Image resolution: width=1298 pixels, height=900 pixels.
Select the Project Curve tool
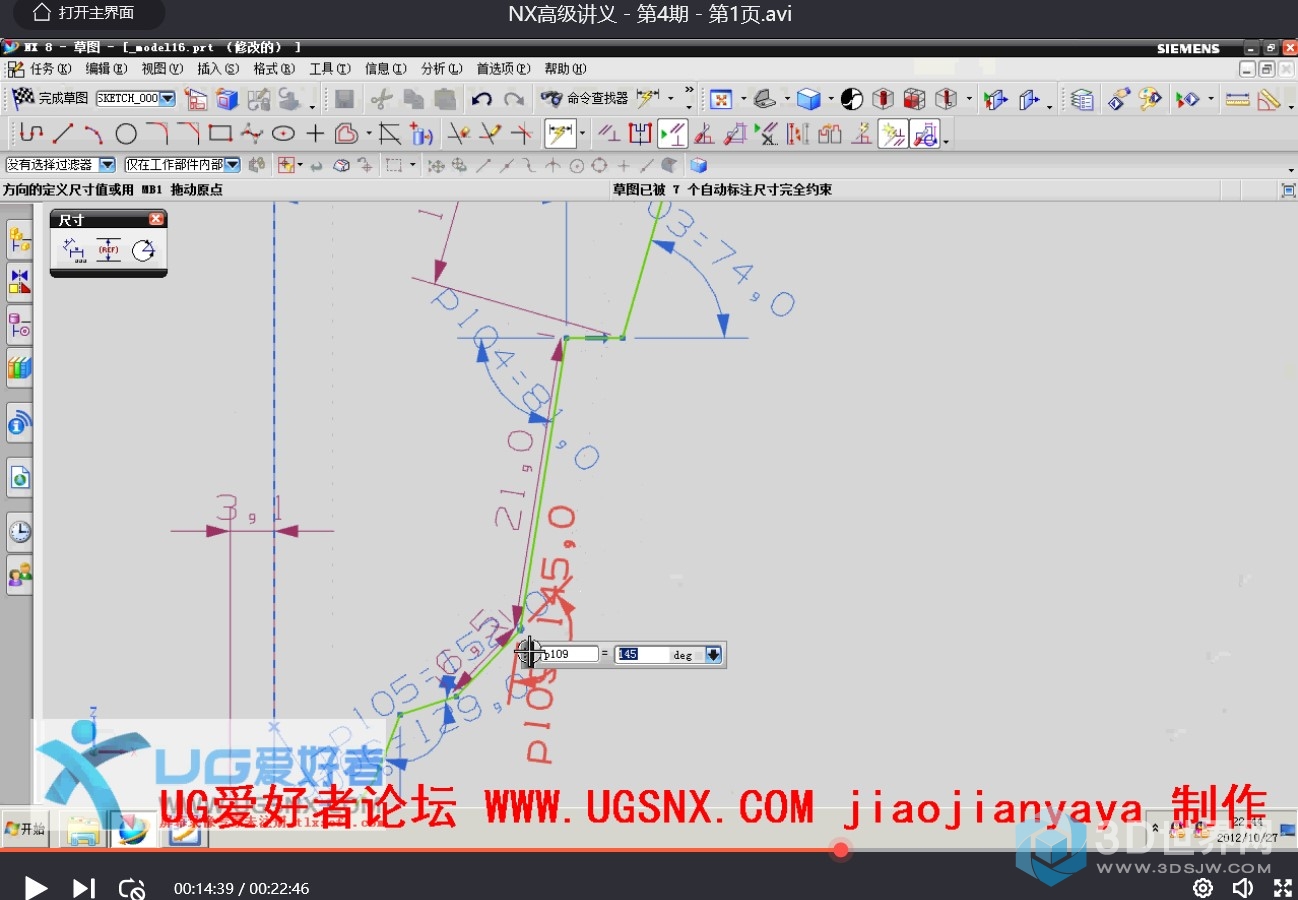(421, 133)
